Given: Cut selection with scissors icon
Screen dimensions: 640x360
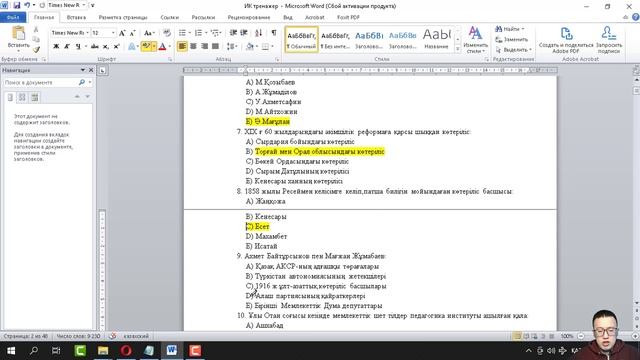Looking at the screenshot, I should (x=36, y=29).
